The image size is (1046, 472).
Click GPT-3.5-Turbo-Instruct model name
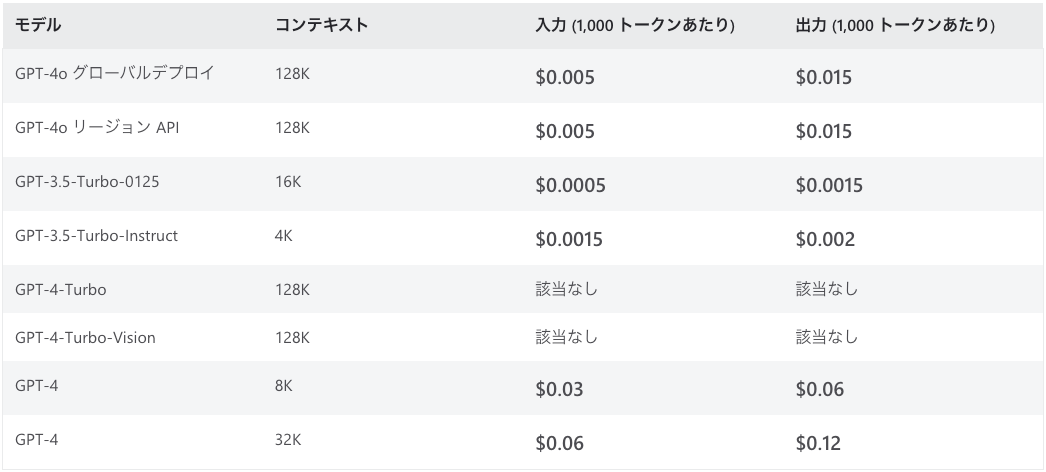pos(97,235)
